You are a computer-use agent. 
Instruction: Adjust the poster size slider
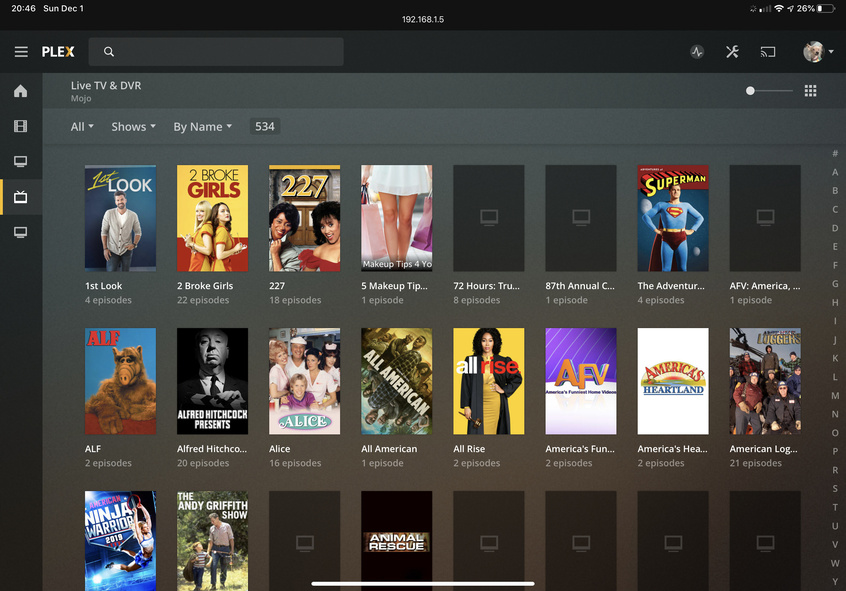pos(769,91)
